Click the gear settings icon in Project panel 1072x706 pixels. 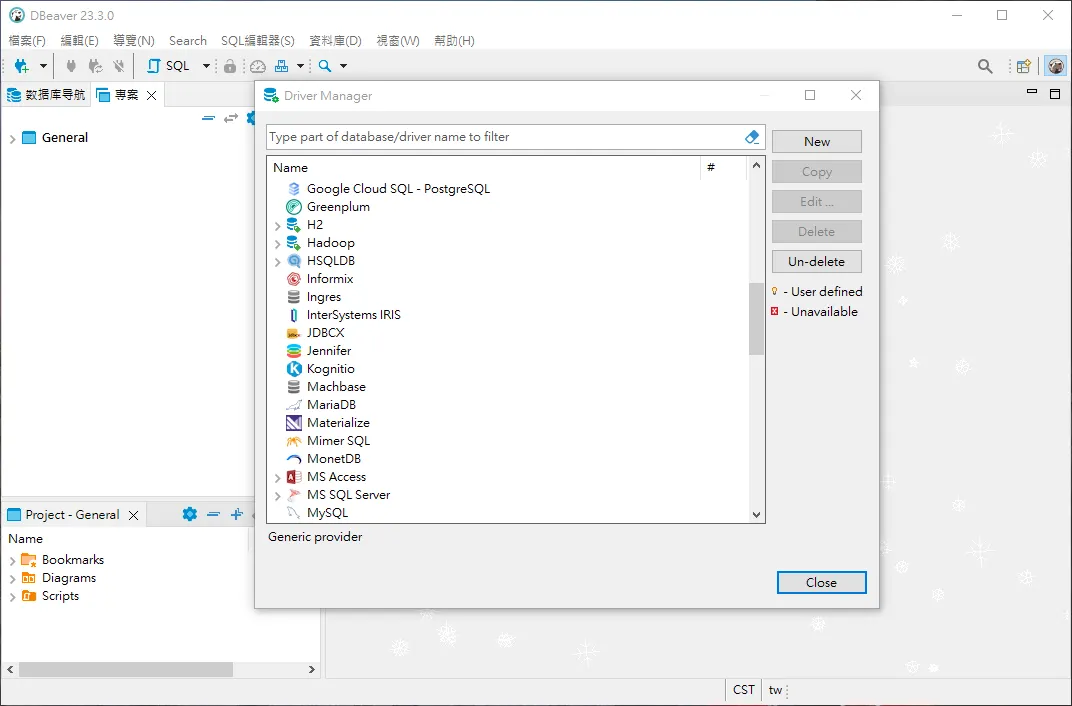(189, 514)
